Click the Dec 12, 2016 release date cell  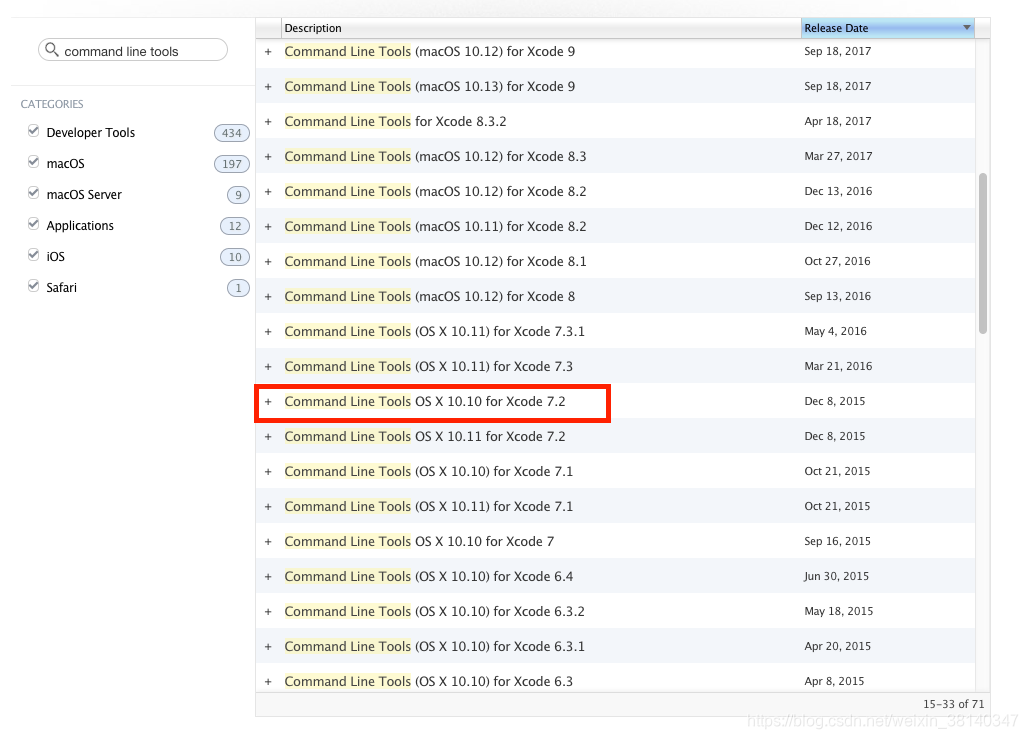click(839, 226)
